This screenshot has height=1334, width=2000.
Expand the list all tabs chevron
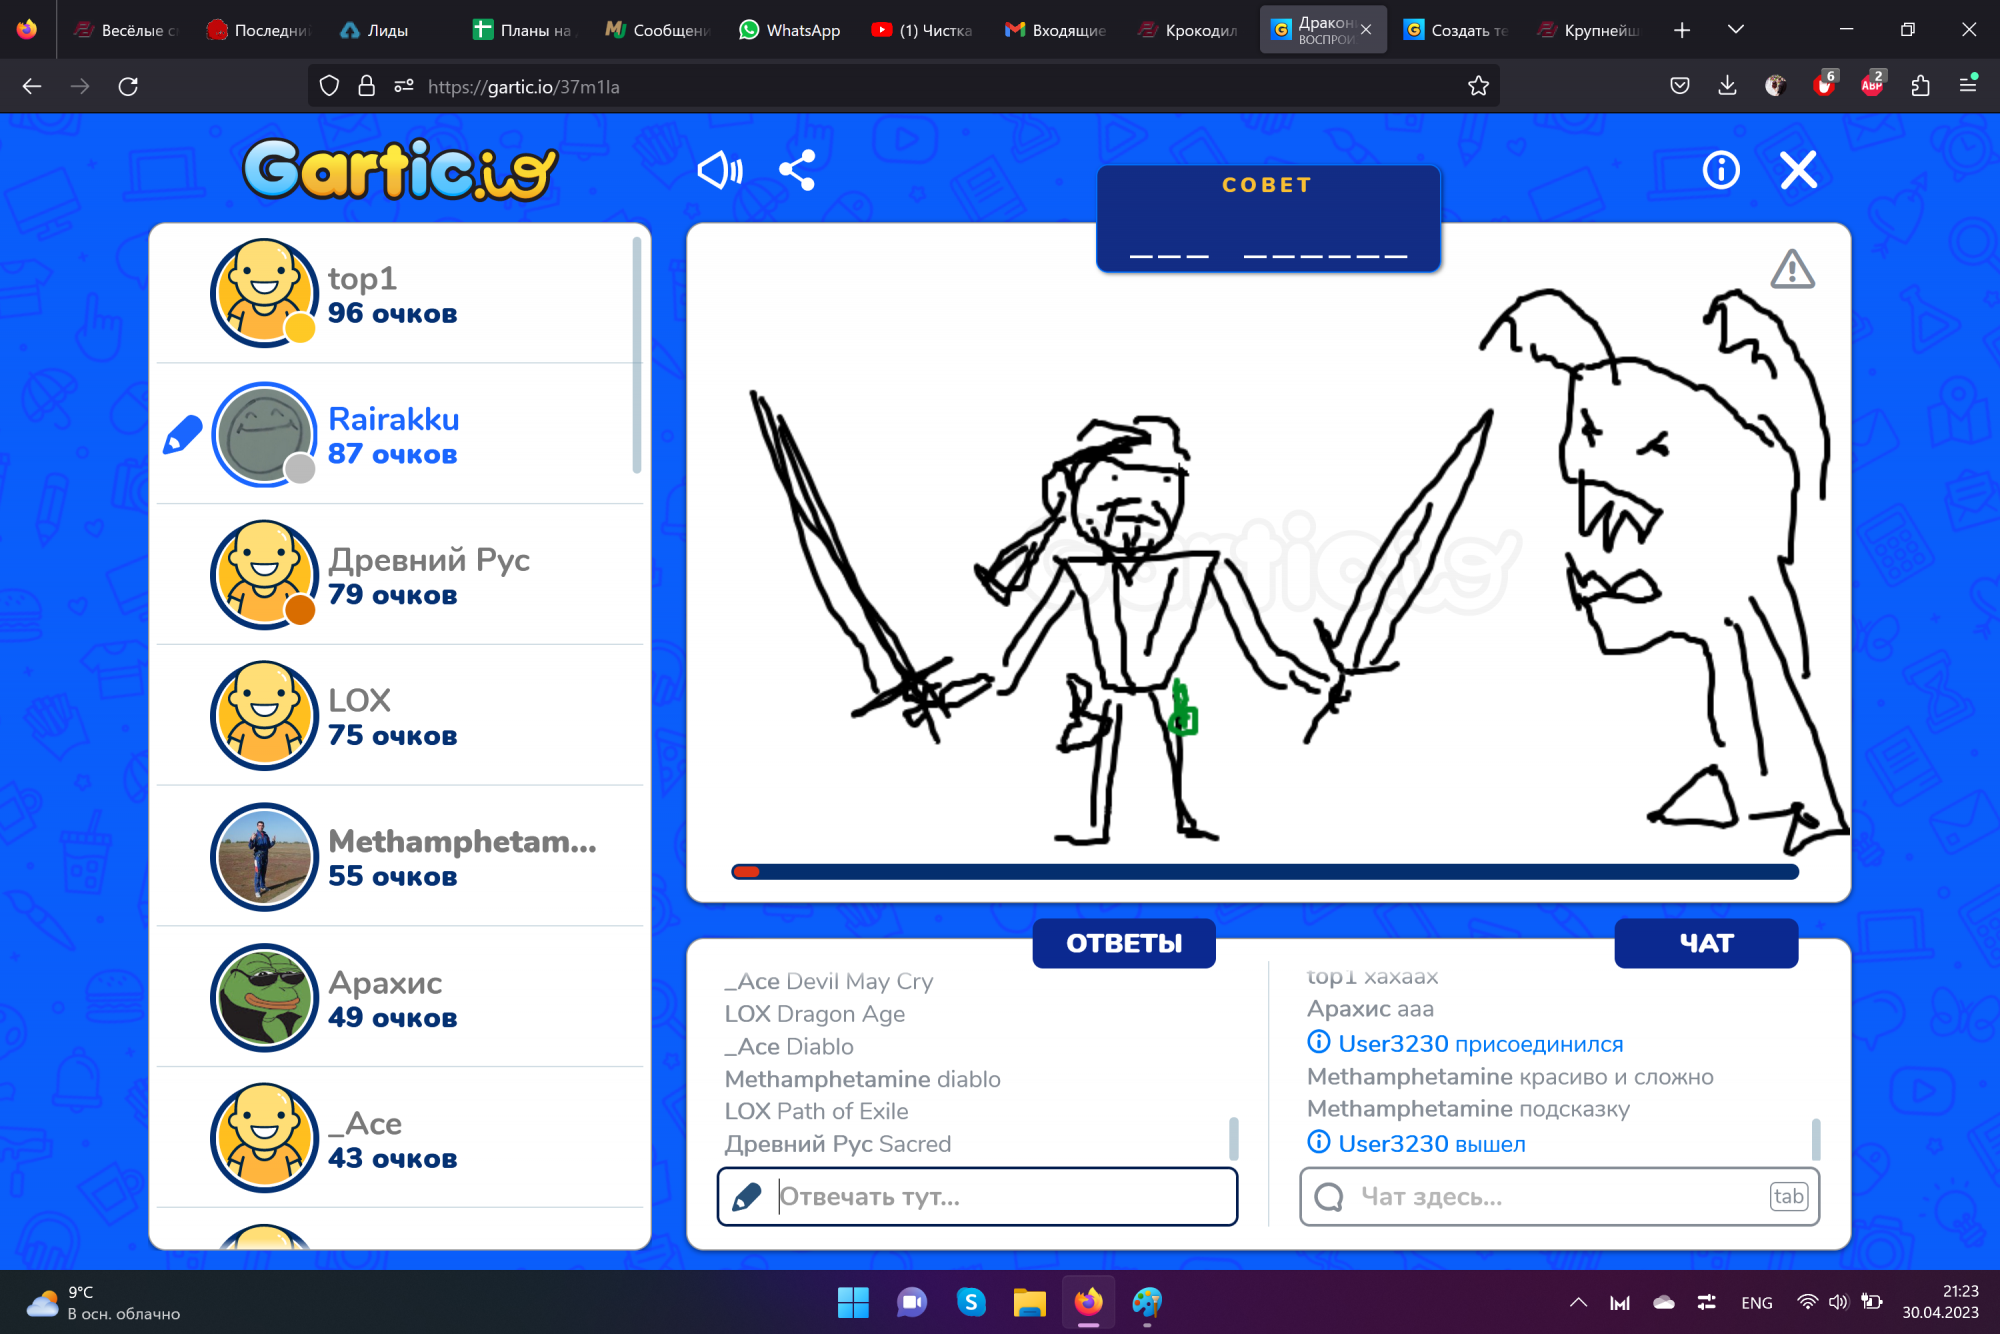point(1736,30)
